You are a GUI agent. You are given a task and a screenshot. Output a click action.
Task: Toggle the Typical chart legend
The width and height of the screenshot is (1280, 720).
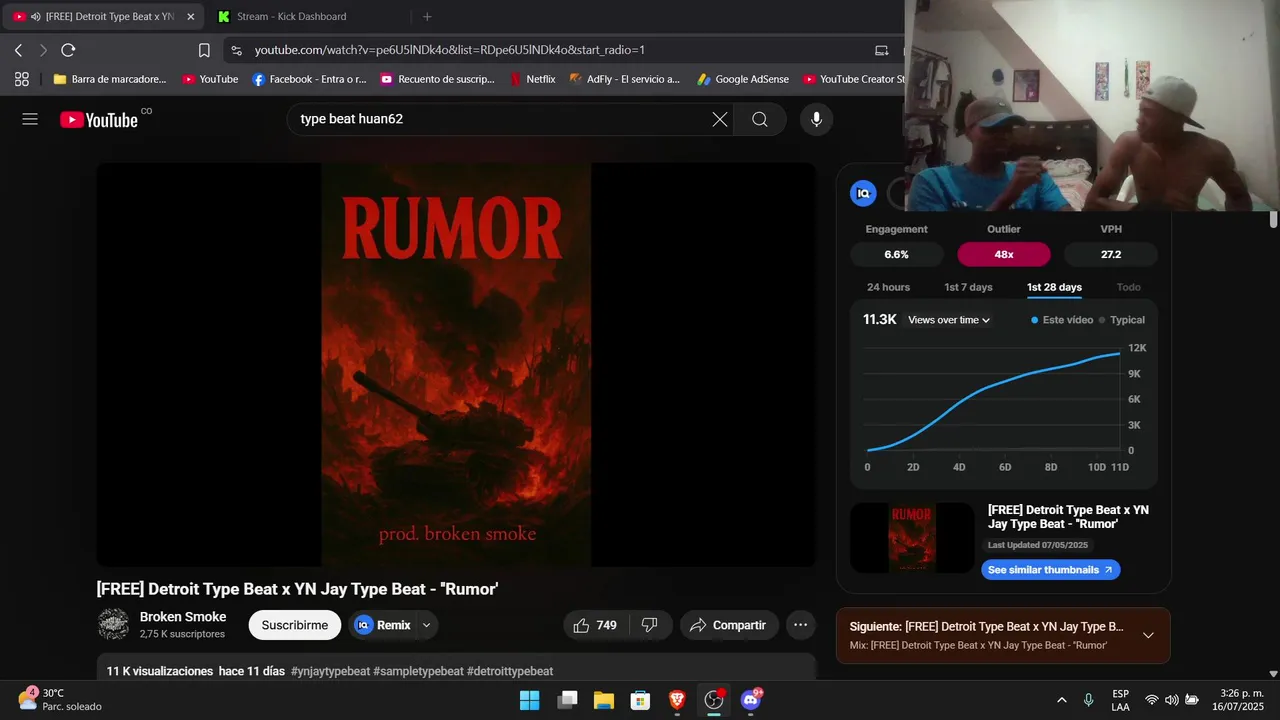(1122, 320)
